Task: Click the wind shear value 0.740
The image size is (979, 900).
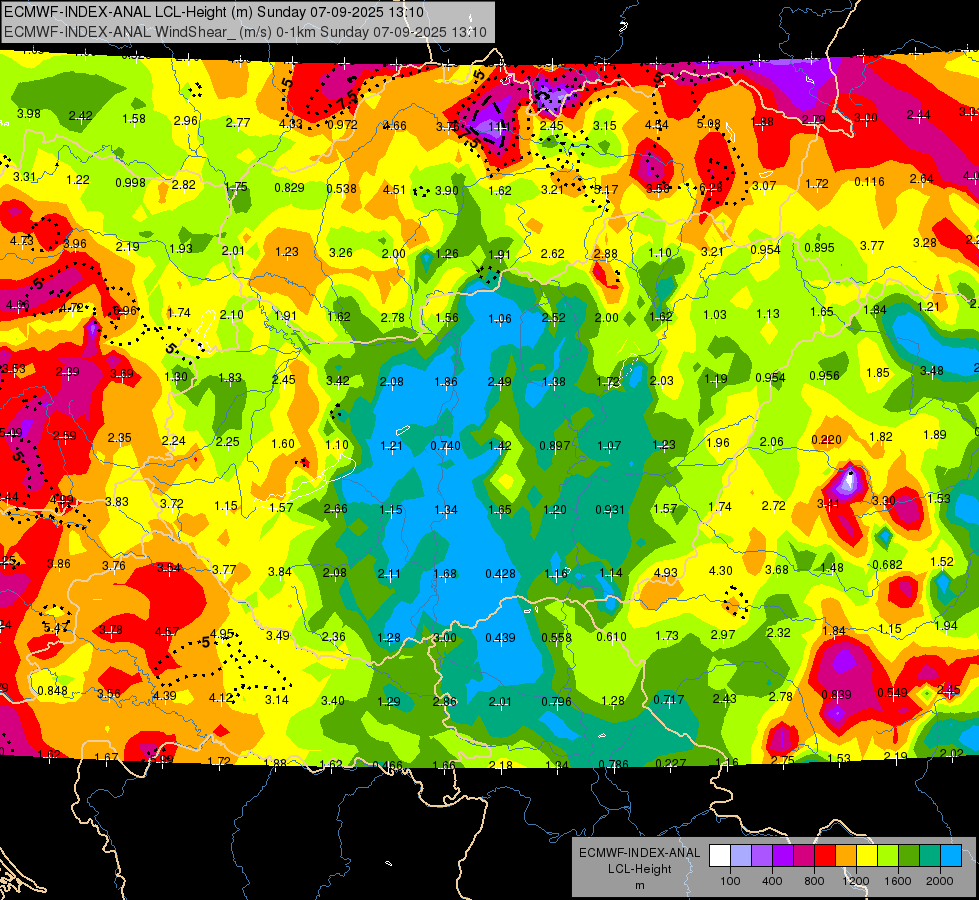Action: (446, 445)
